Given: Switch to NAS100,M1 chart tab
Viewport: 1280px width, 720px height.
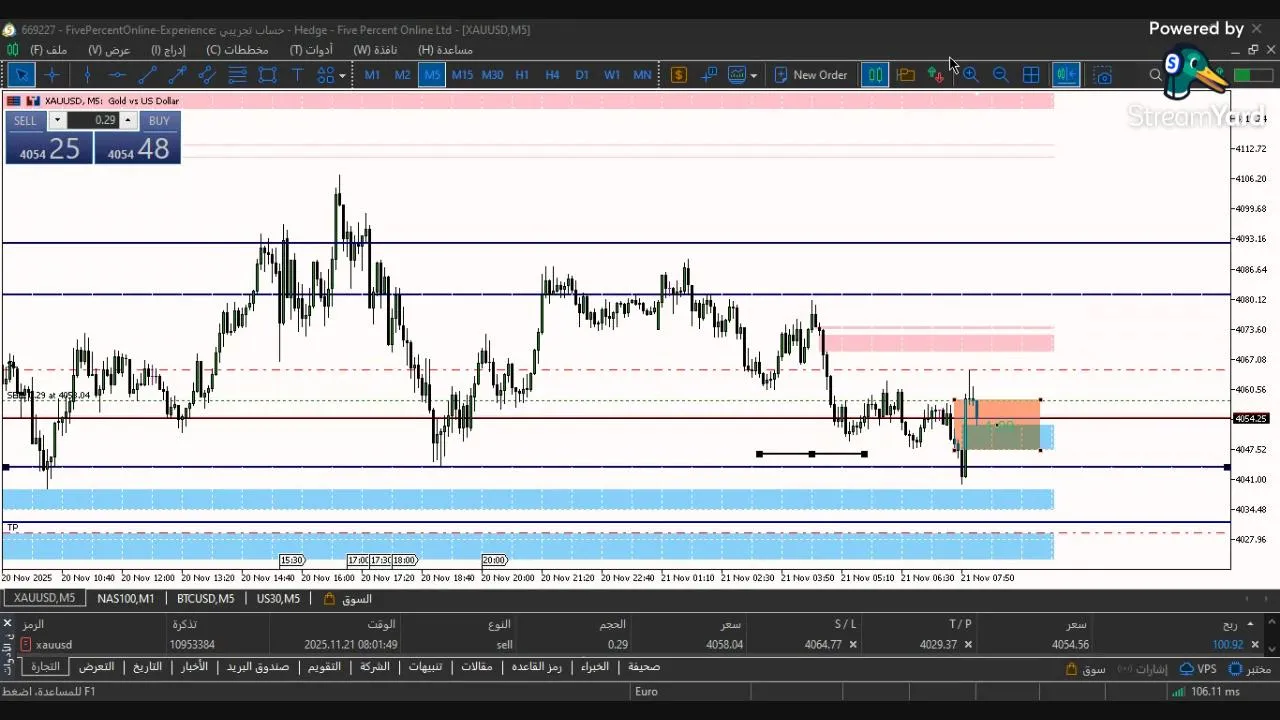Looking at the screenshot, I should coord(126,599).
